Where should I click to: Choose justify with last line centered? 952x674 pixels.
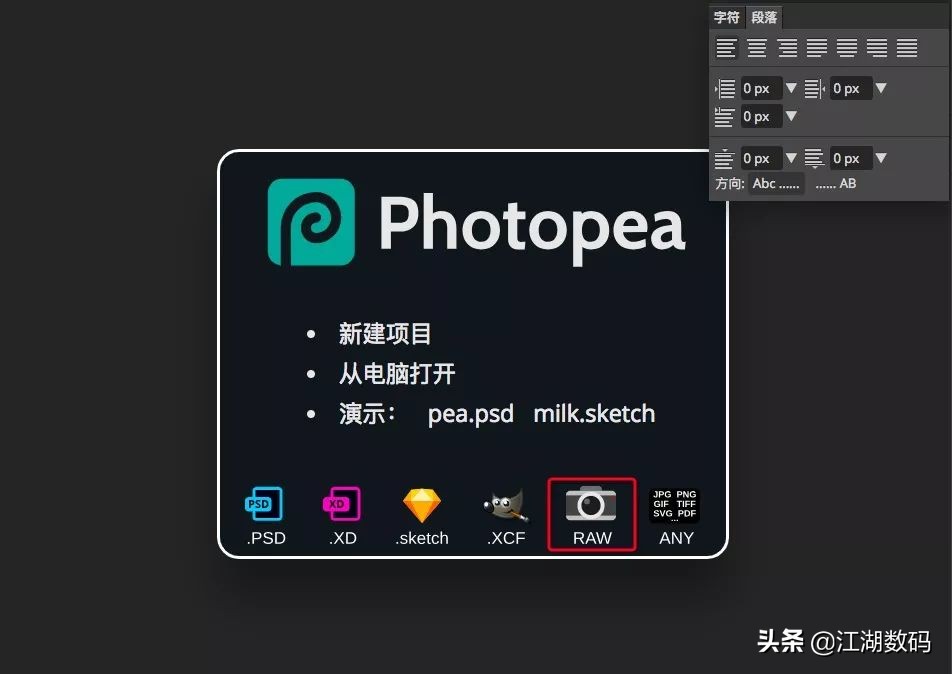click(847, 48)
